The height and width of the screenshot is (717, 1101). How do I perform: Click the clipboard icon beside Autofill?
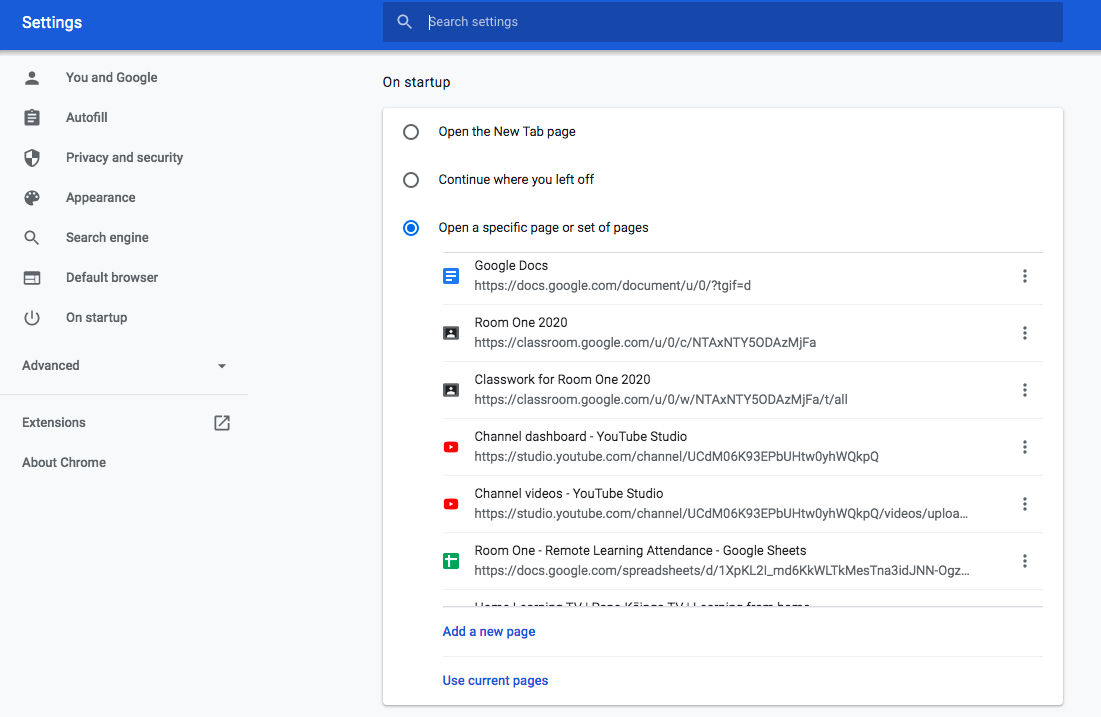(32, 117)
